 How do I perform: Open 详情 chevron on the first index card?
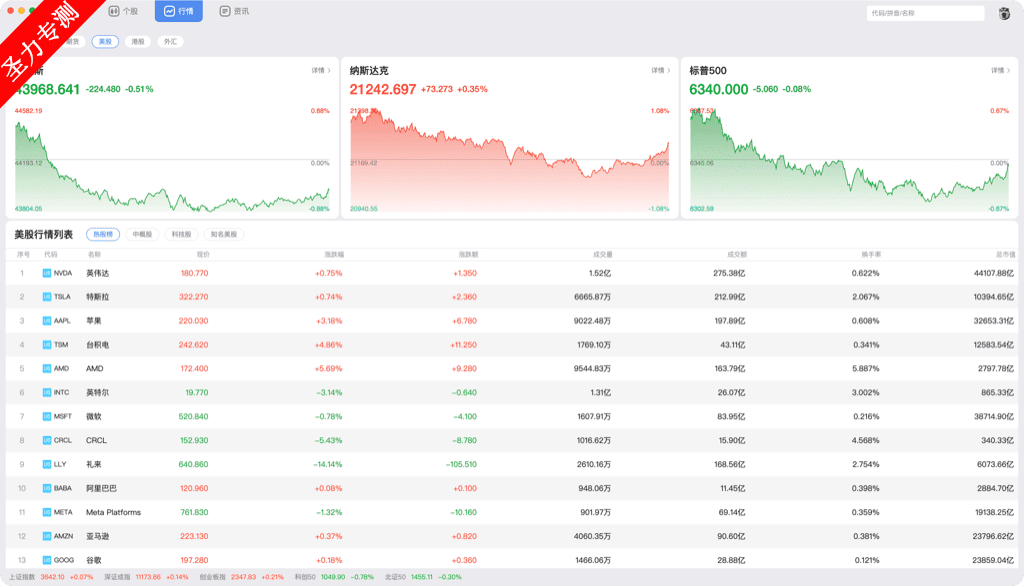(321, 71)
